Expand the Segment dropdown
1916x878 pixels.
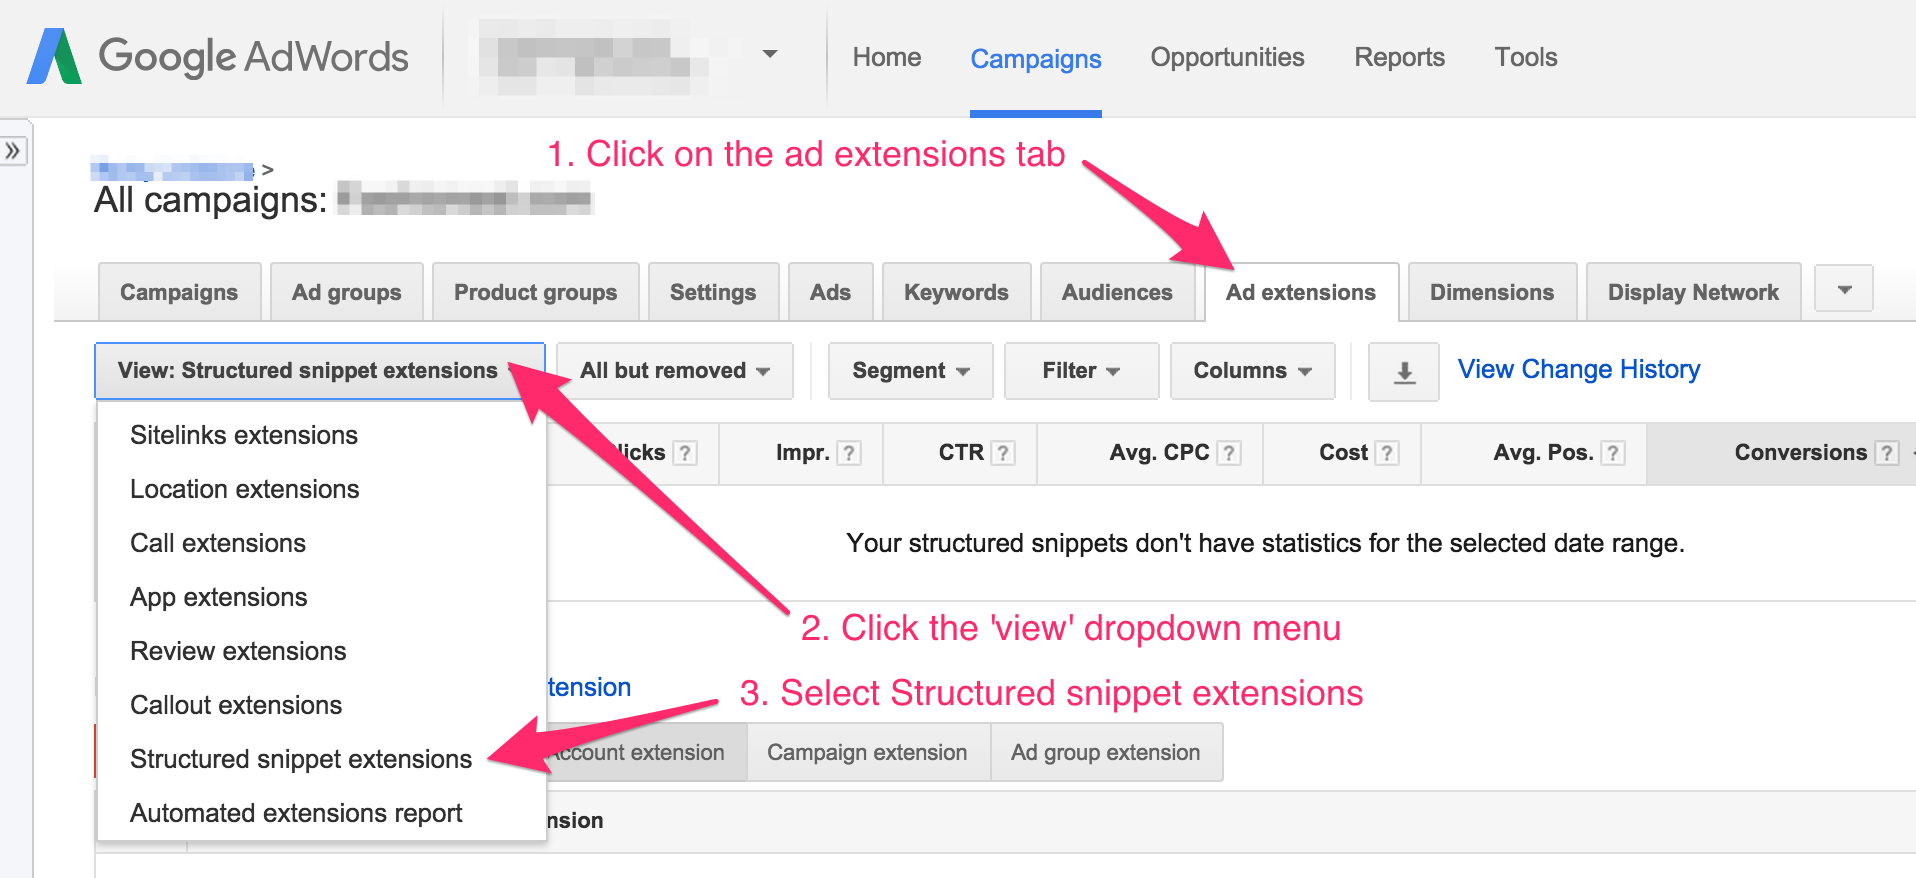coord(910,371)
